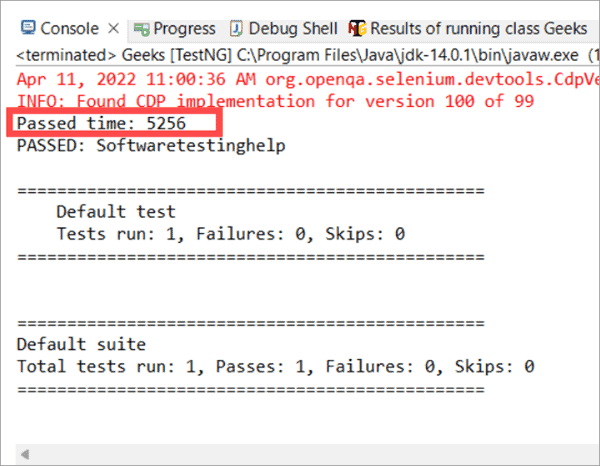Close the Console view tab
This screenshot has width=600, height=466.
tap(113, 29)
